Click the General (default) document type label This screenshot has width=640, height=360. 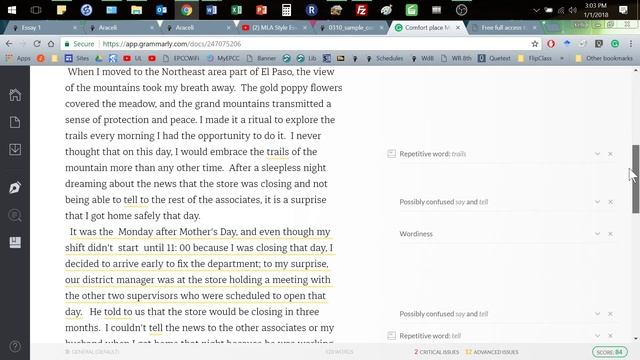click(x=93, y=352)
